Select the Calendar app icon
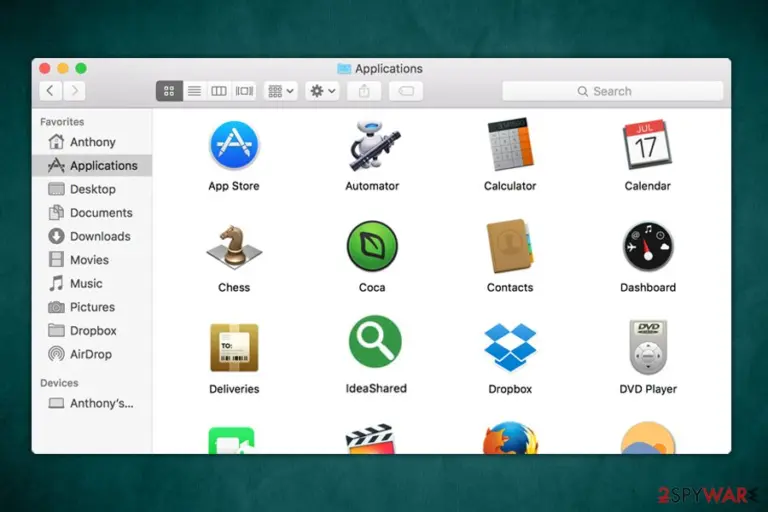 coord(647,145)
